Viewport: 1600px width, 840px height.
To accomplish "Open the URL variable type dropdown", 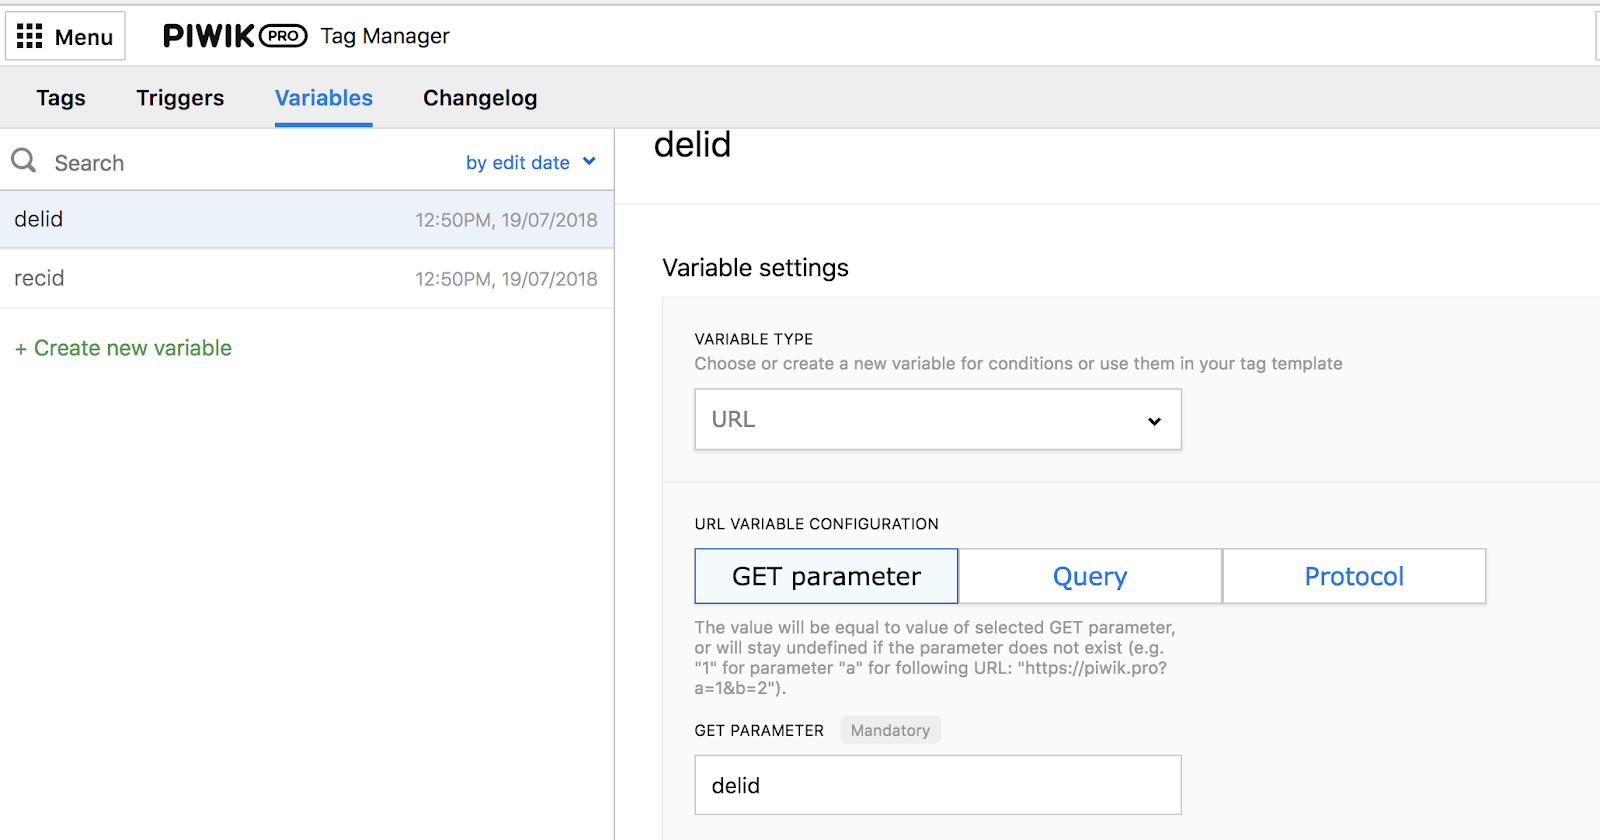I will pos(938,419).
